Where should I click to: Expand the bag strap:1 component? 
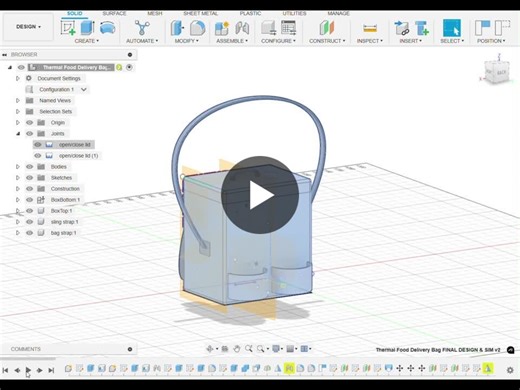tap(18, 233)
